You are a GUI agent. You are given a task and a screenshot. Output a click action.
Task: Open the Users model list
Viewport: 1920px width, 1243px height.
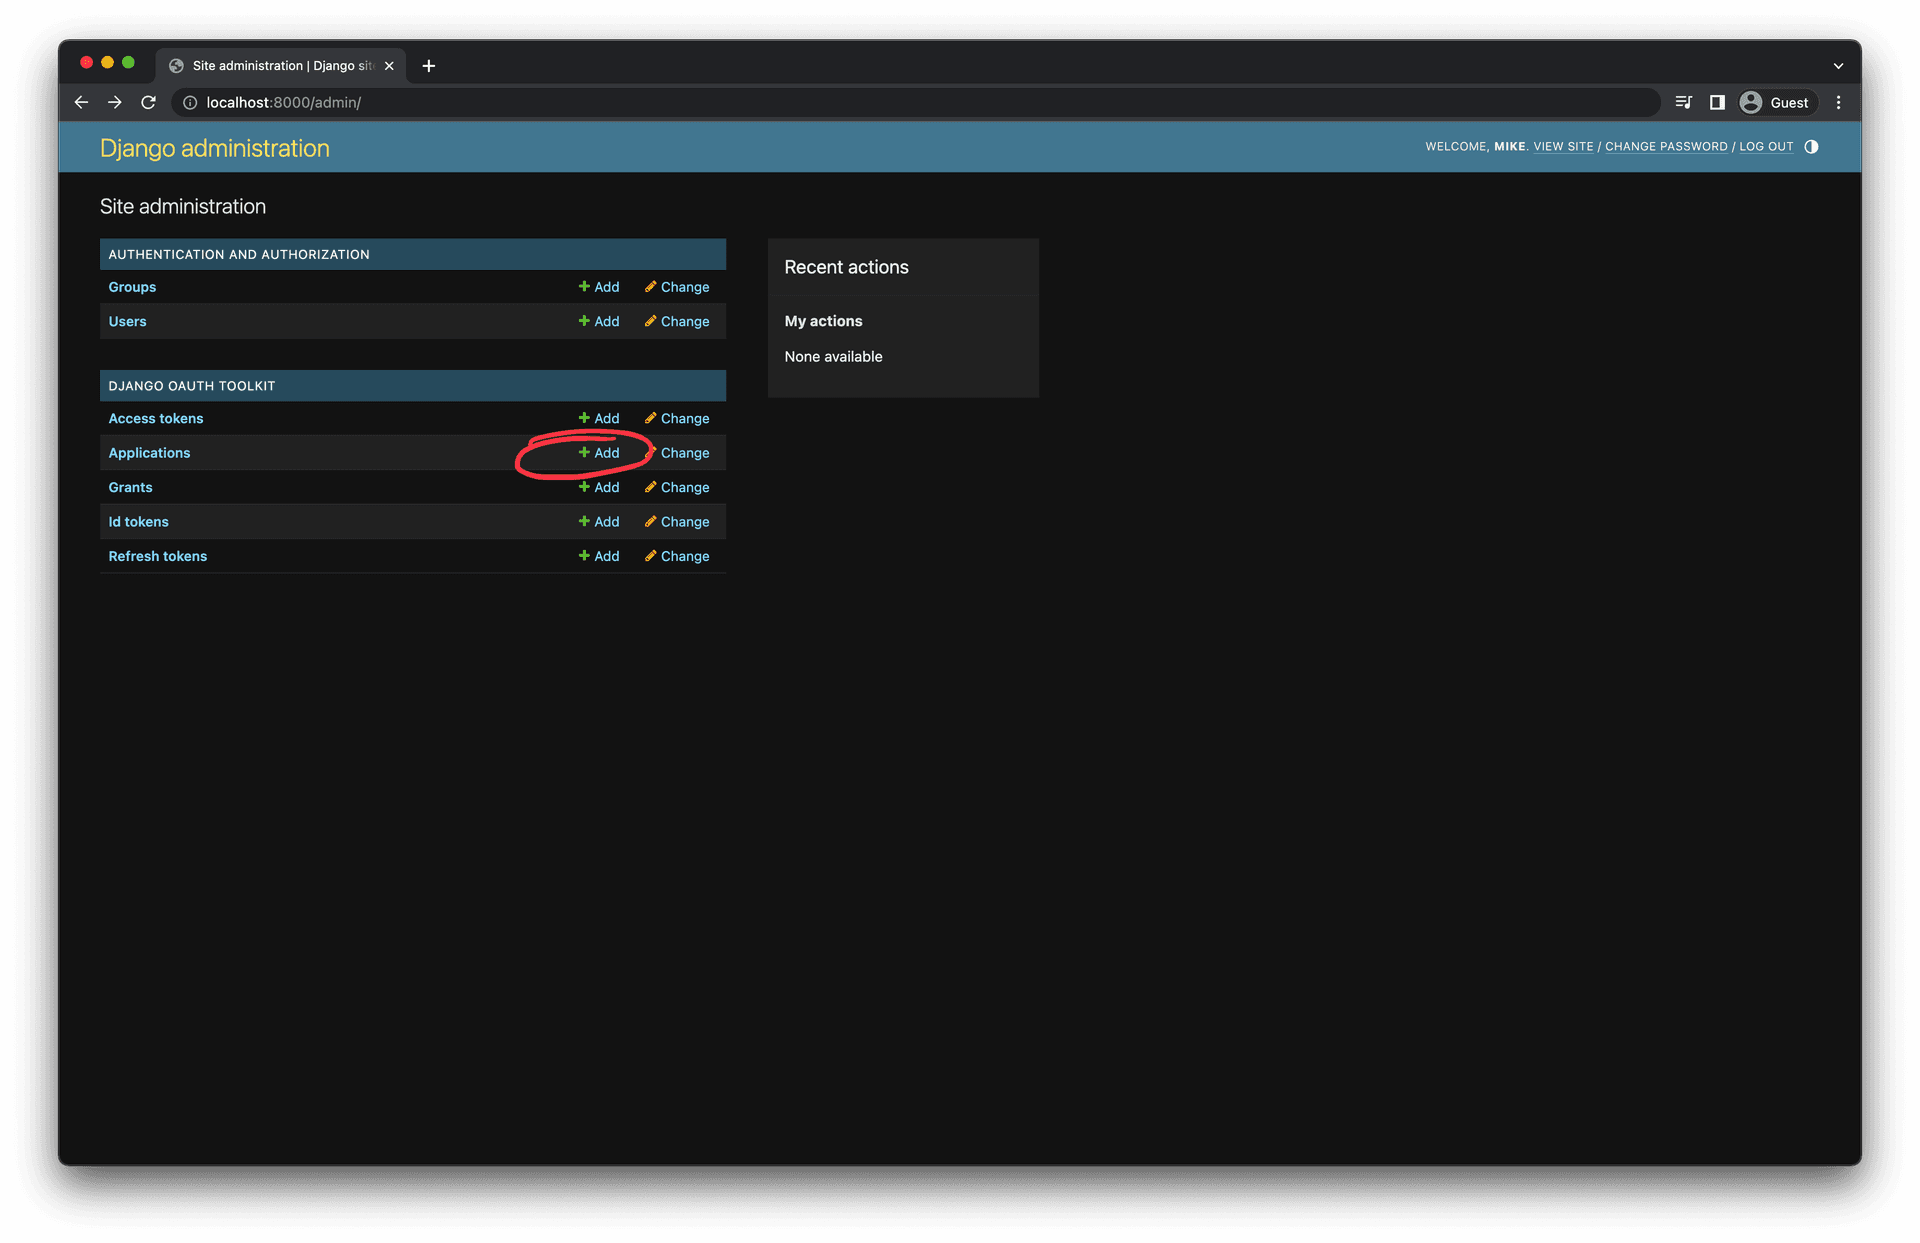127,321
